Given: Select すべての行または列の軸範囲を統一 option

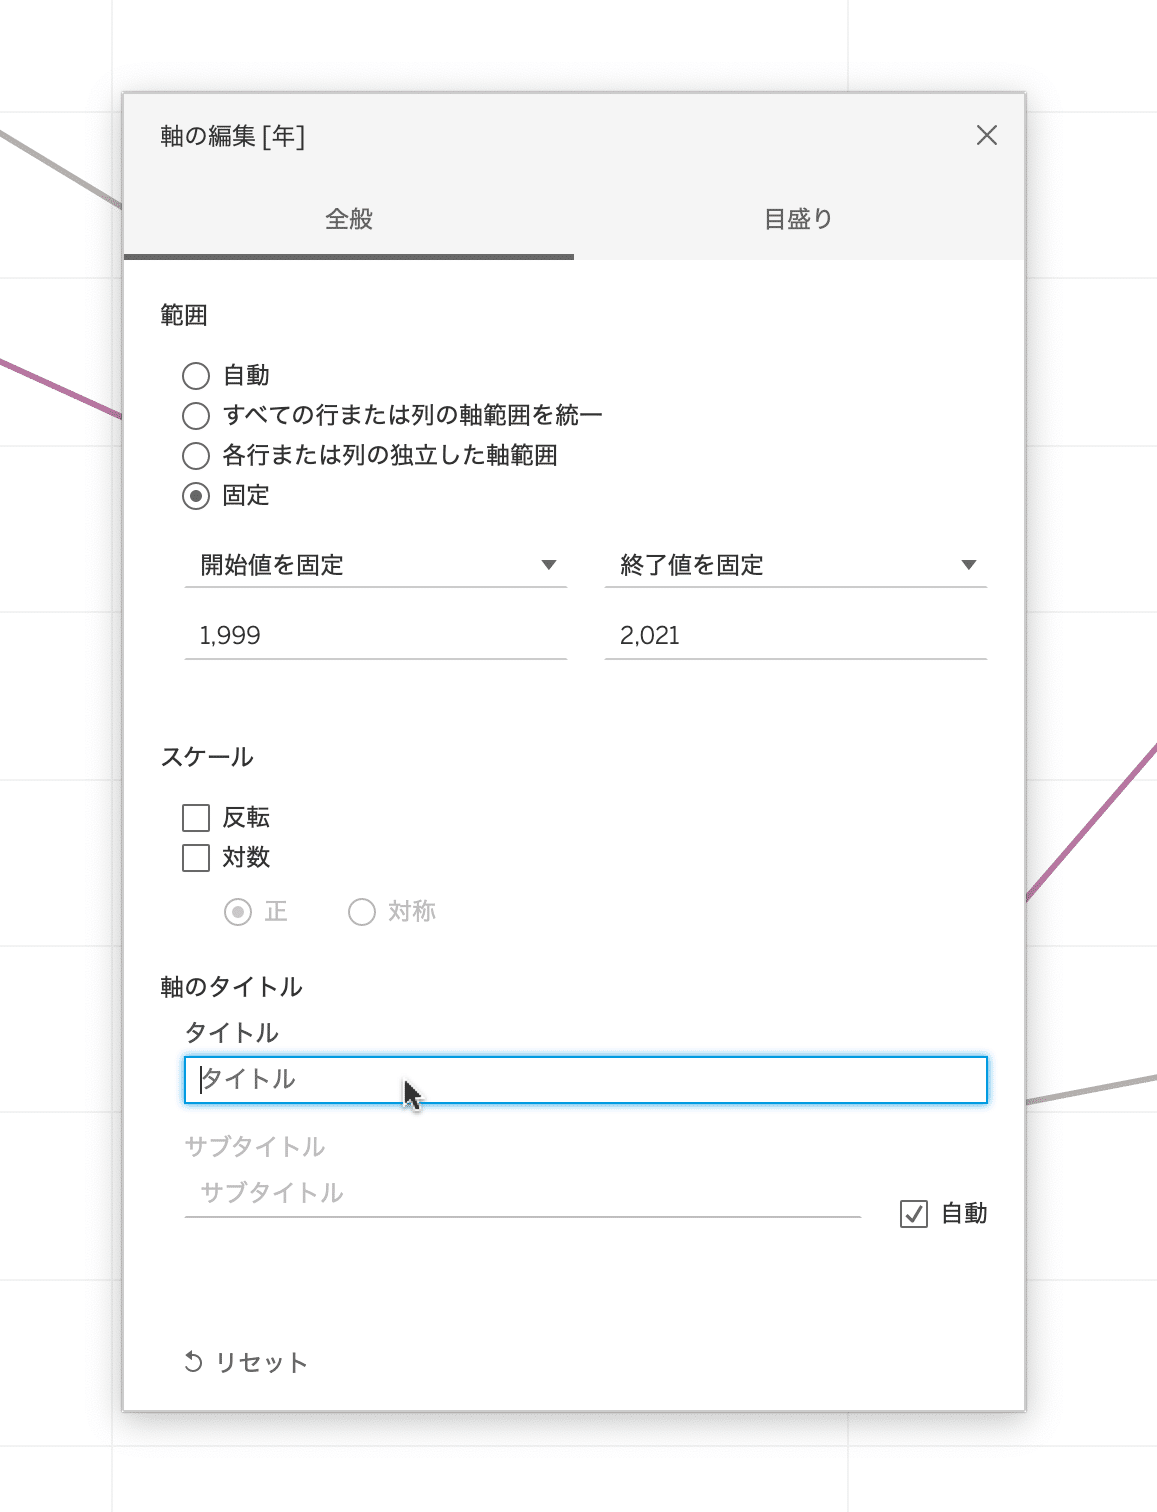Looking at the screenshot, I should coord(196,415).
